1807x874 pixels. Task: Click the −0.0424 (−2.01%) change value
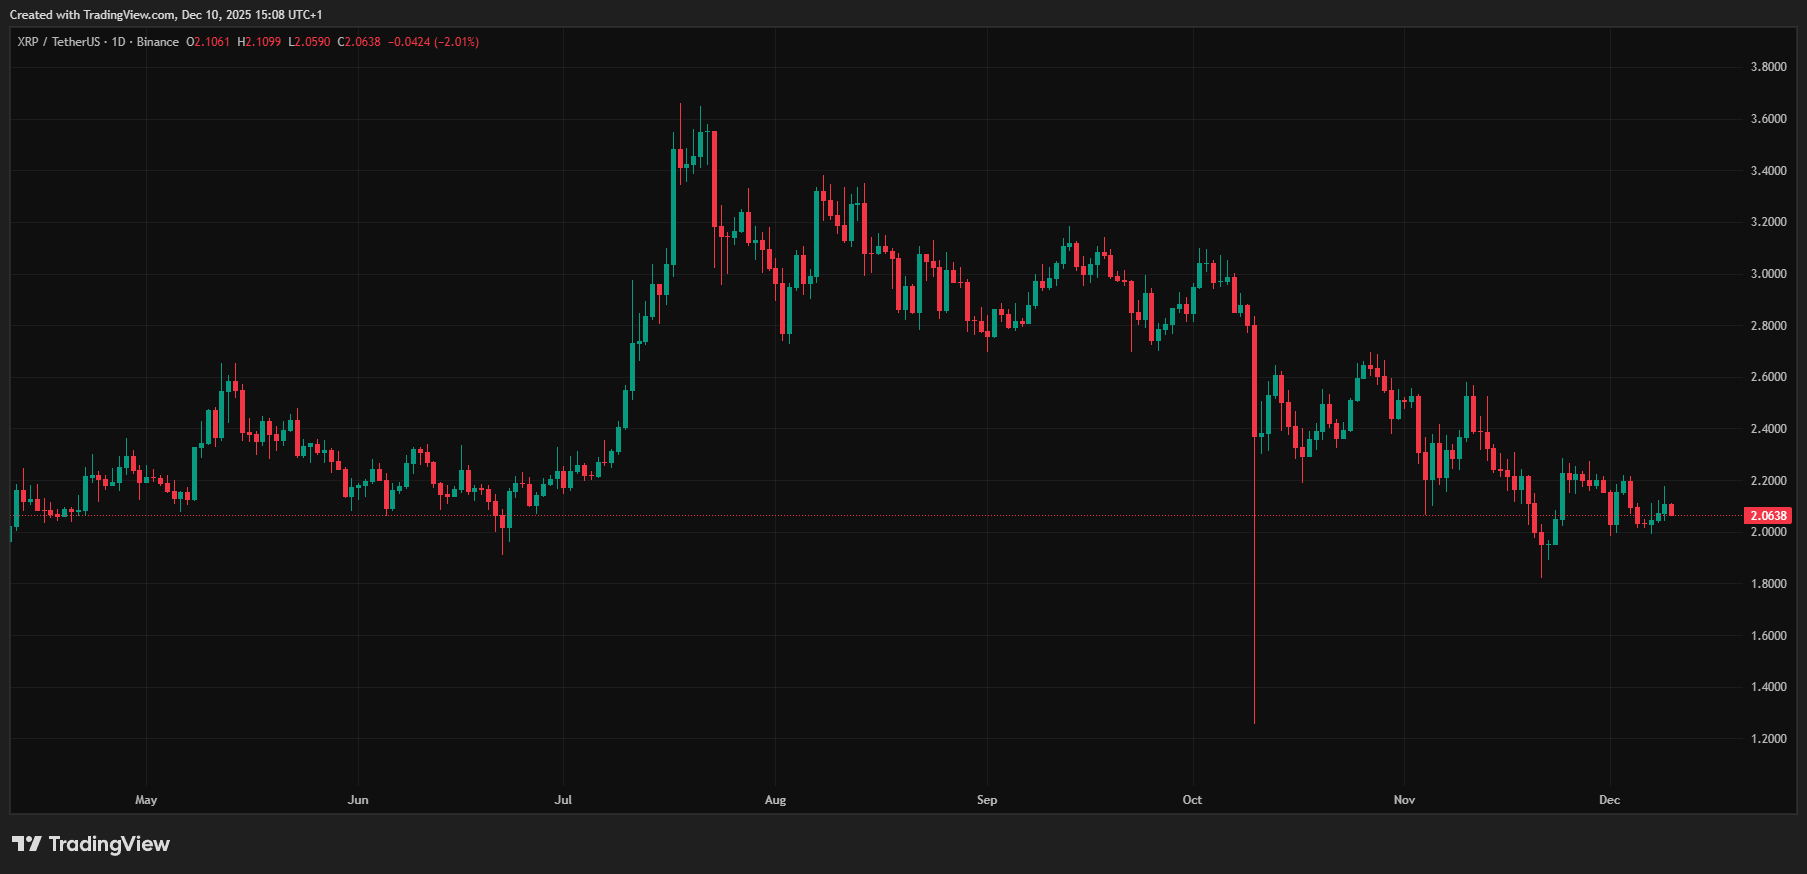[433, 42]
